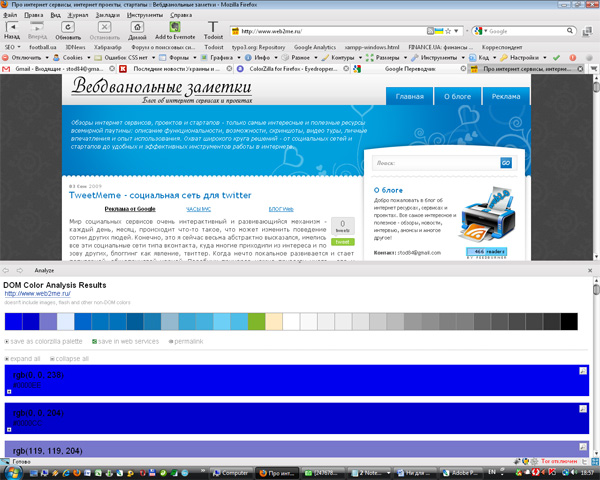Open the Правка menu
Screen dimensions: 600x480
(33, 15)
